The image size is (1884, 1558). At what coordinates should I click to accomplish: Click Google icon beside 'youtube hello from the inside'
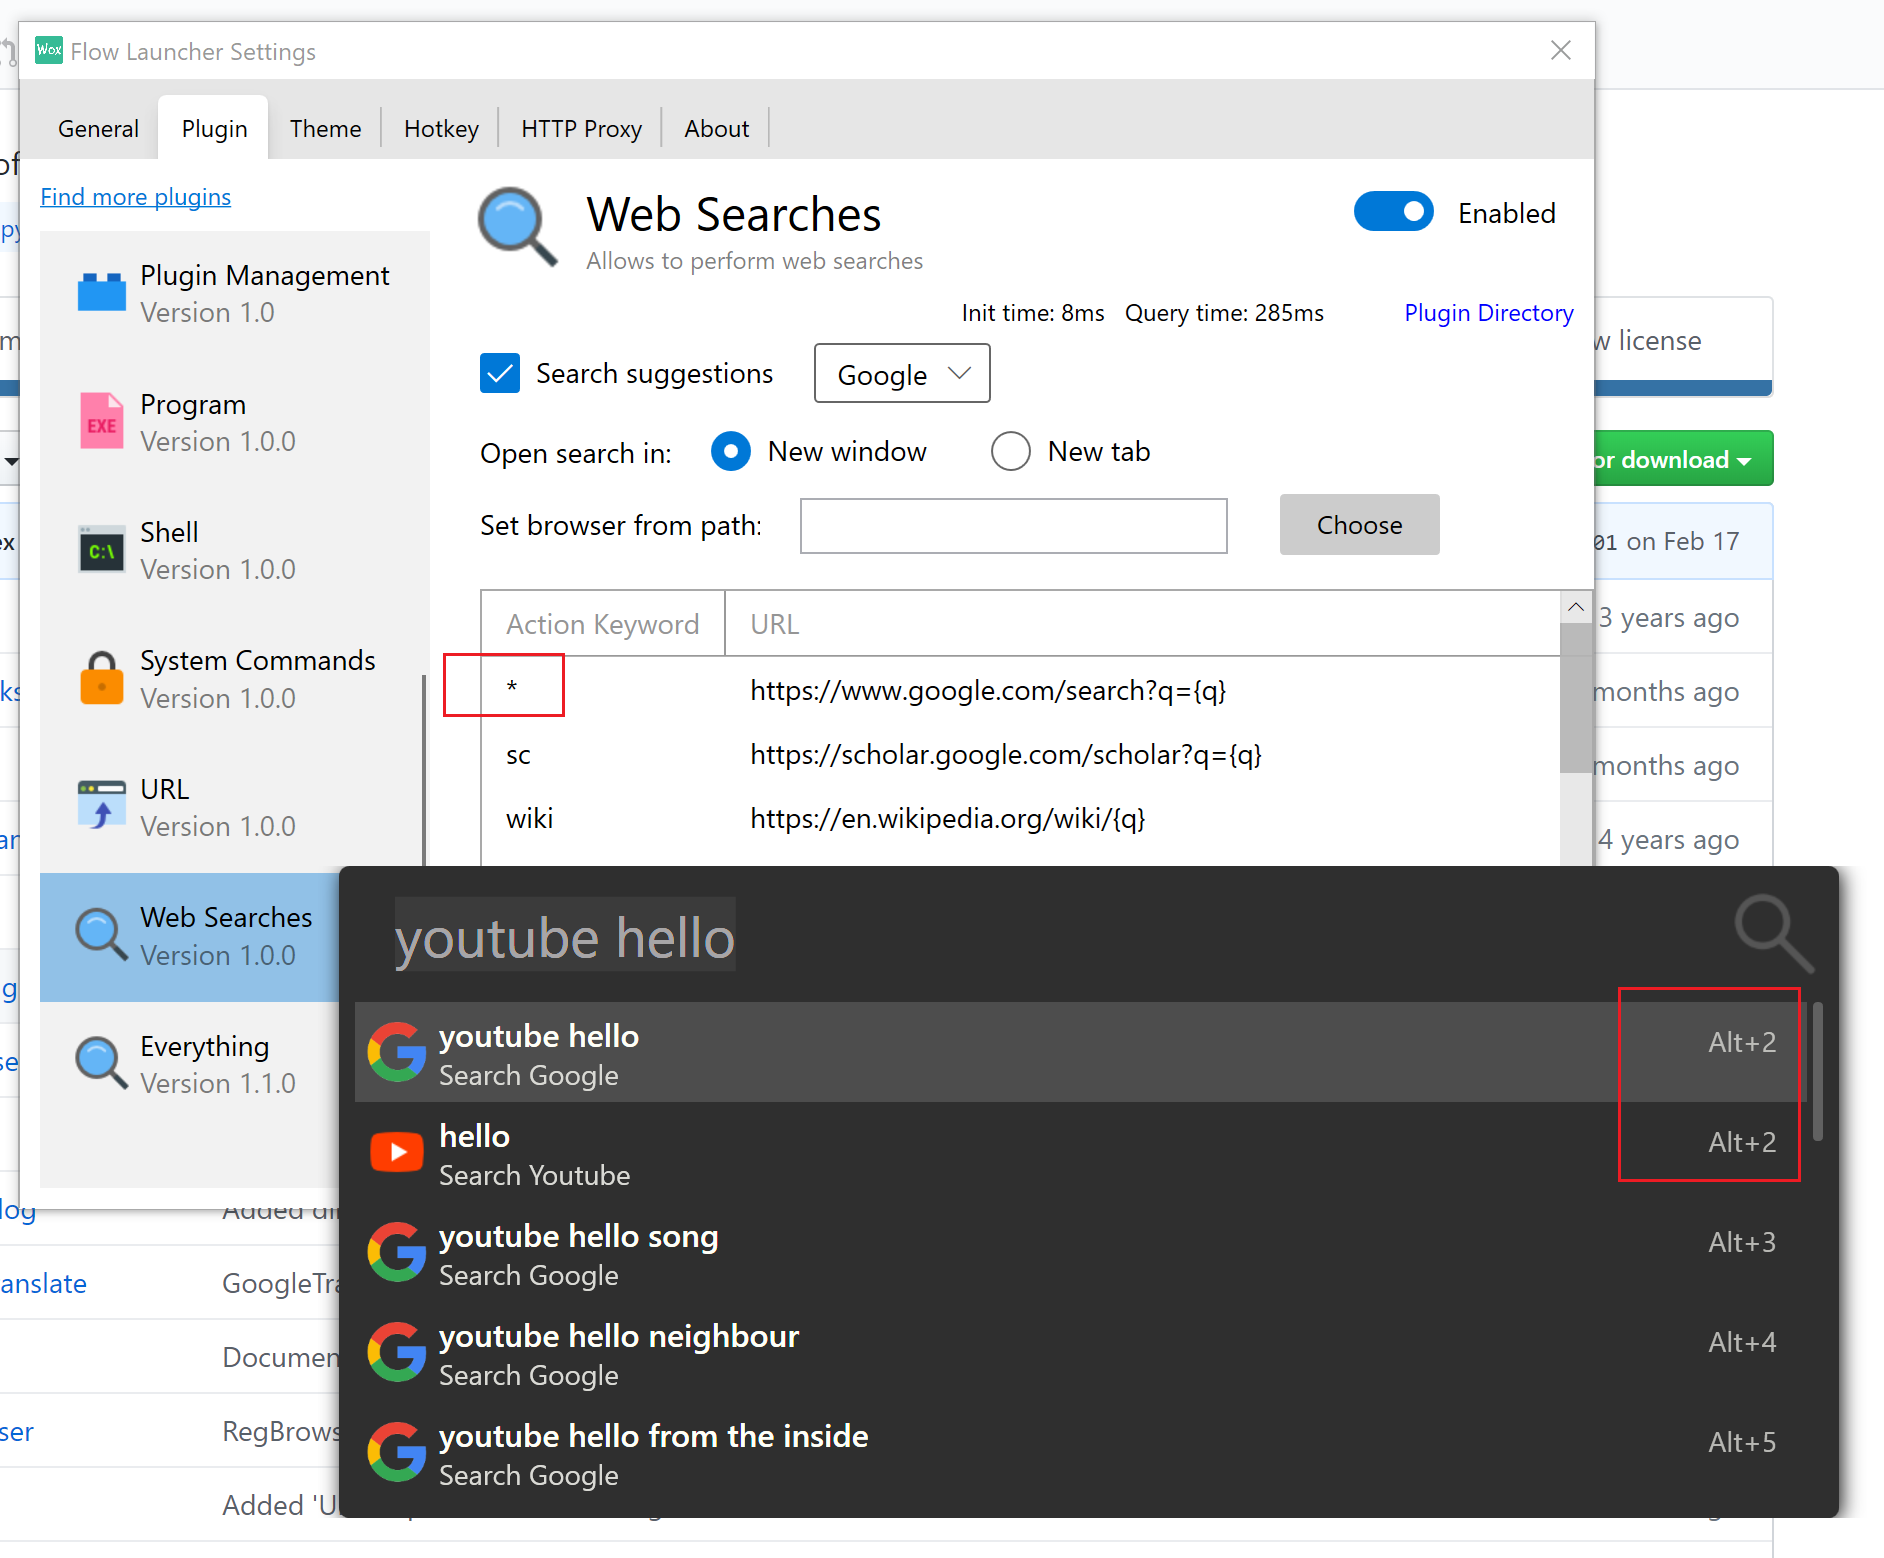pyautogui.click(x=397, y=1452)
